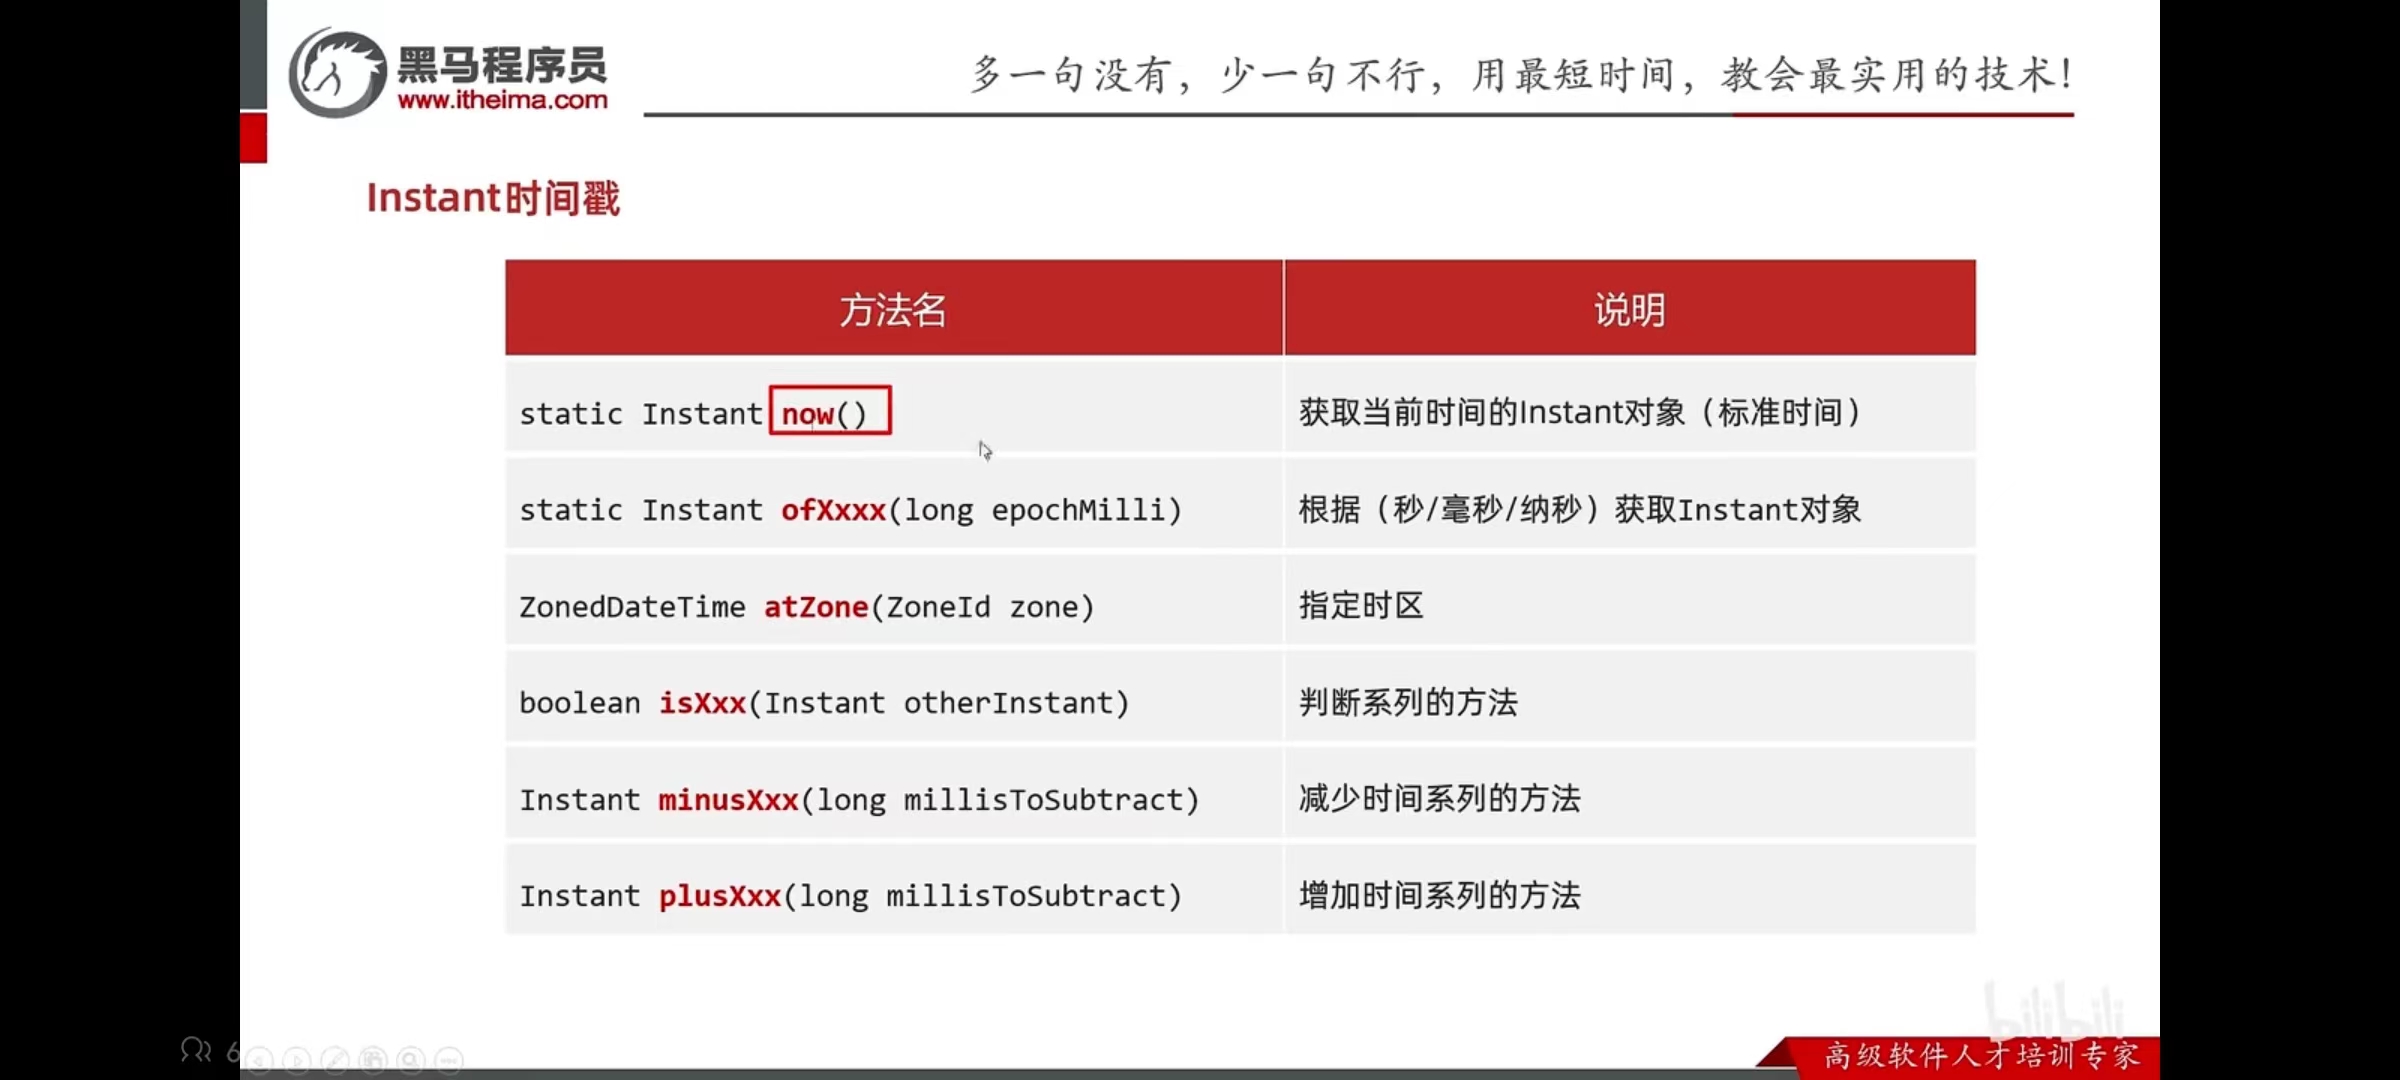Click the ofXxxx method name
Screen dimensions: 2400x1080
(833, 510)
